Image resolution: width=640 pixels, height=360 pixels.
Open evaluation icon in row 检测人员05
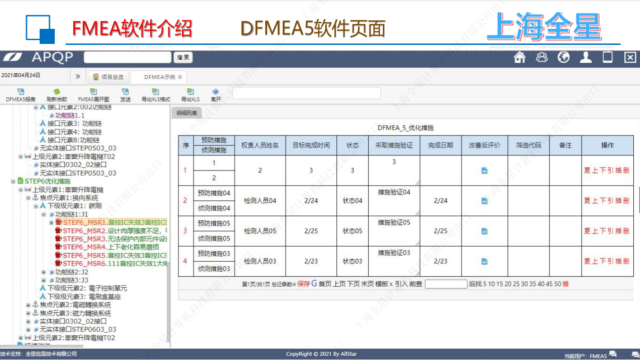click(x=484, y=231)
